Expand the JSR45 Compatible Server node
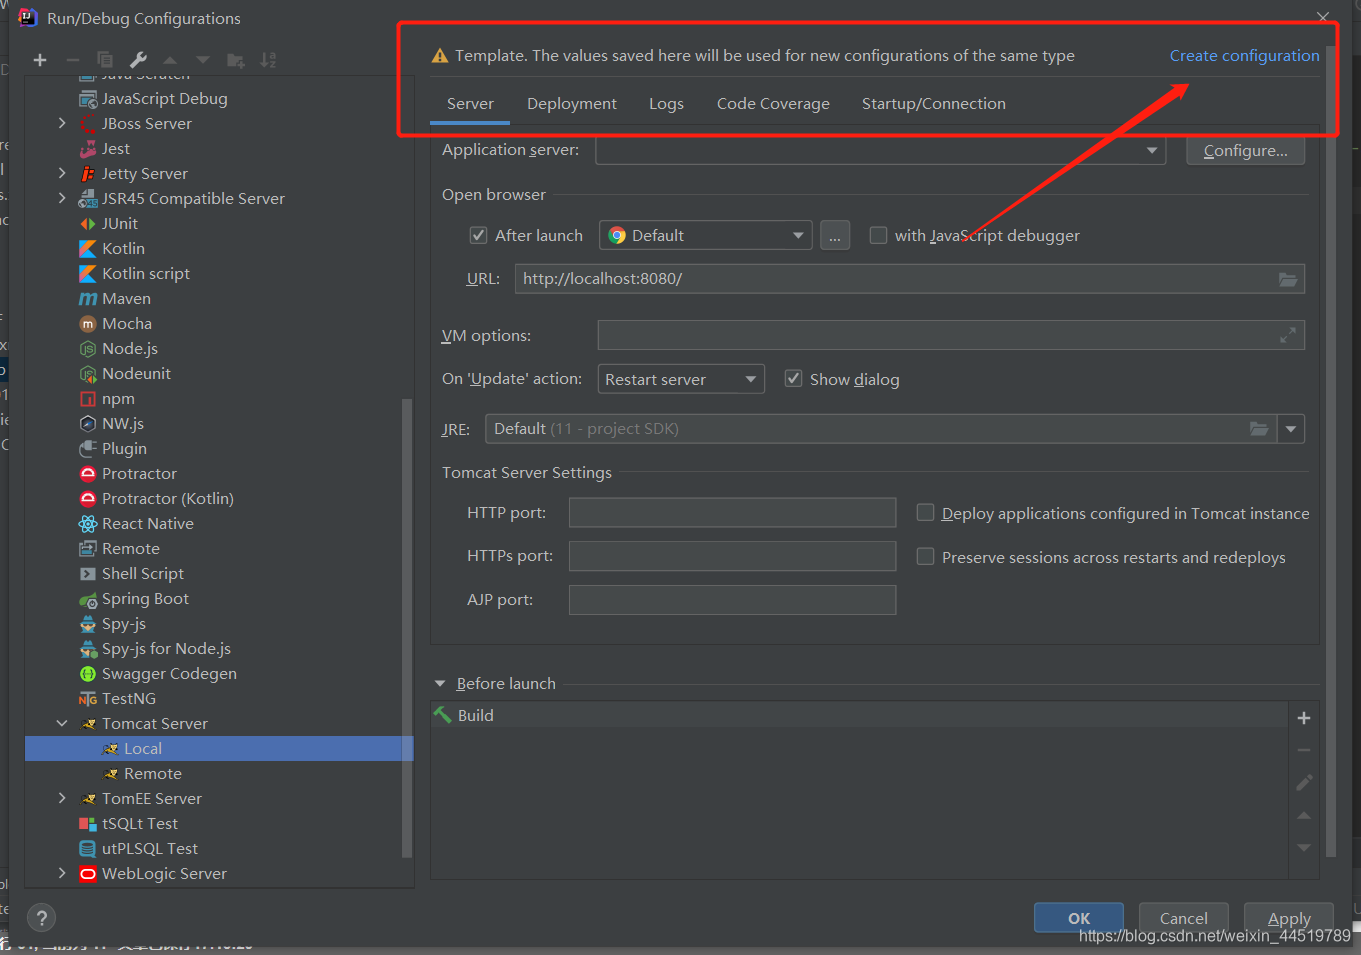The width and height of the screenshot is (1361, 955). point(62,198)
